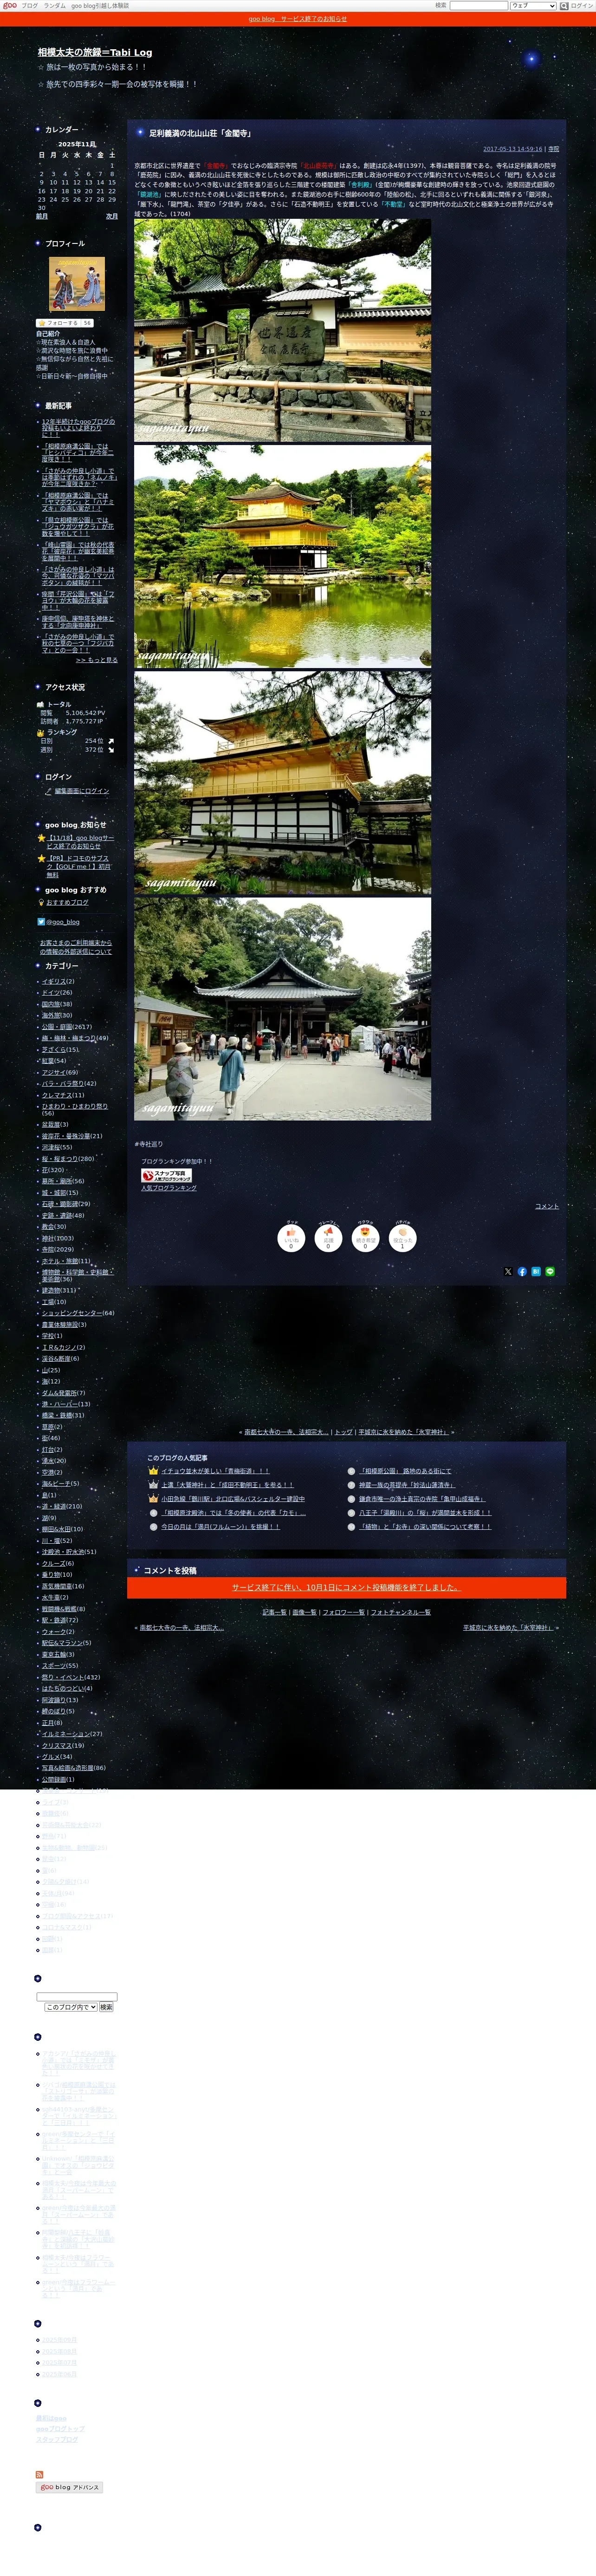
Task: Open blog title 相模太夫の旅録=Tabi Log
Action: (x=95, y=52)
